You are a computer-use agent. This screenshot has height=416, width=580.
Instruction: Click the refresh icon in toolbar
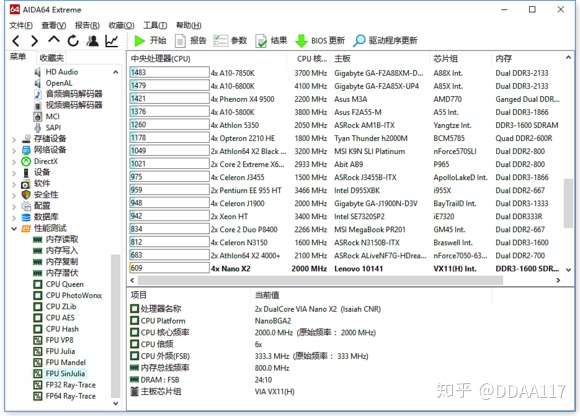[73, 41]
